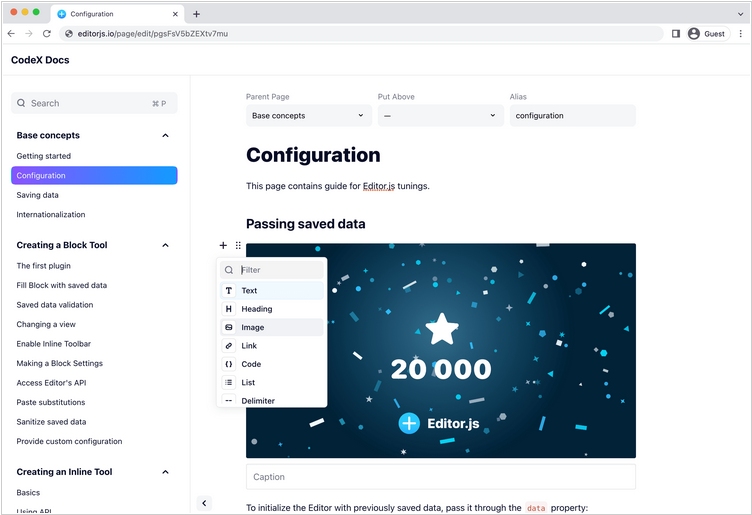Open The first plugin page
The image size is (752, 515).
point(44,266)
